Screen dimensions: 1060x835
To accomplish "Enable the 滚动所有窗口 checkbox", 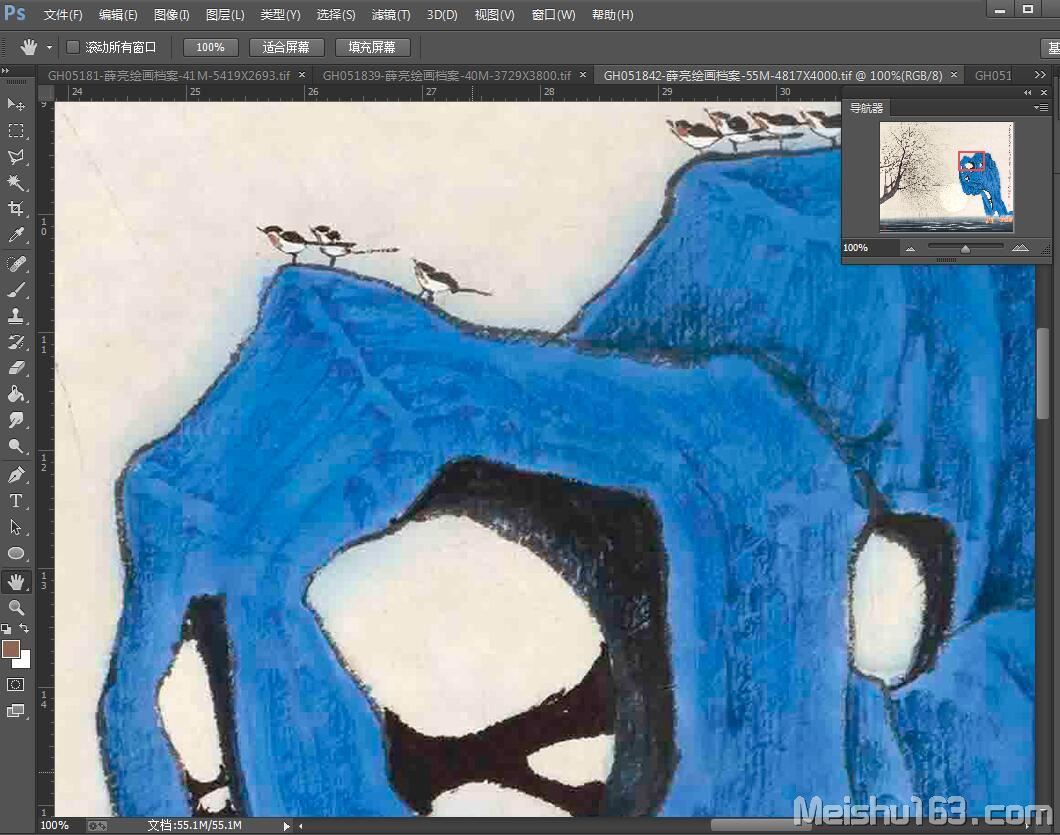I will (73, 47).
